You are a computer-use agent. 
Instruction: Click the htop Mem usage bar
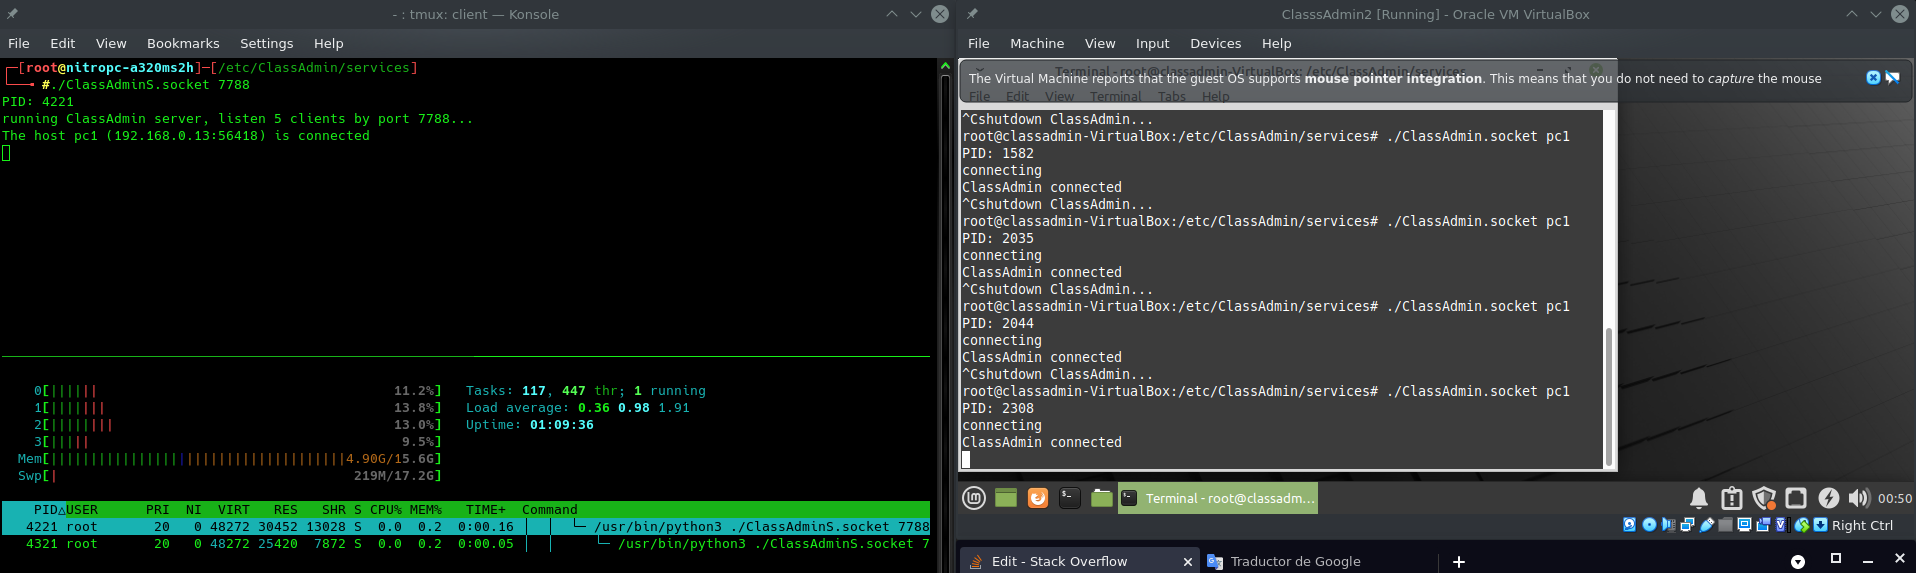(230, 459)
